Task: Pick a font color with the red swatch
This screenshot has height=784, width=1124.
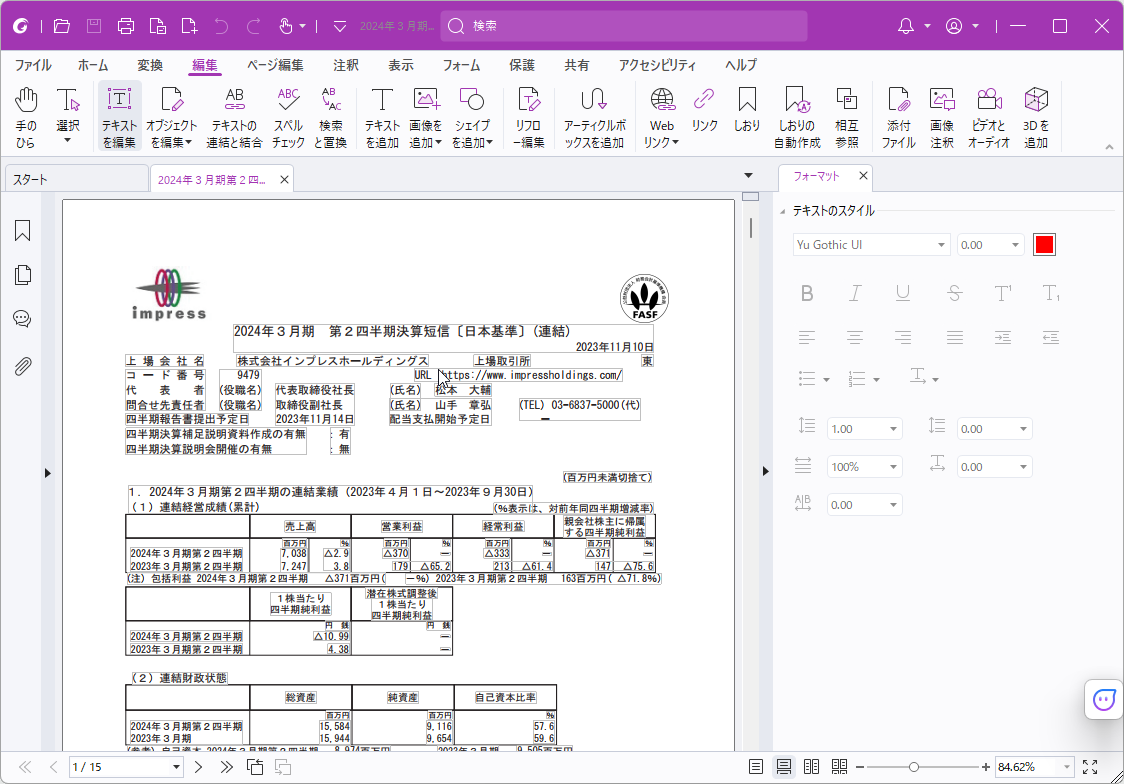Action: 1044,244
